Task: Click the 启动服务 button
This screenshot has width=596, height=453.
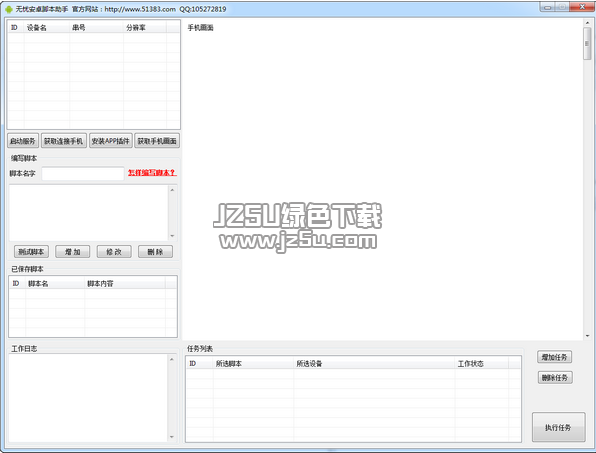Action: pos(23,141)
